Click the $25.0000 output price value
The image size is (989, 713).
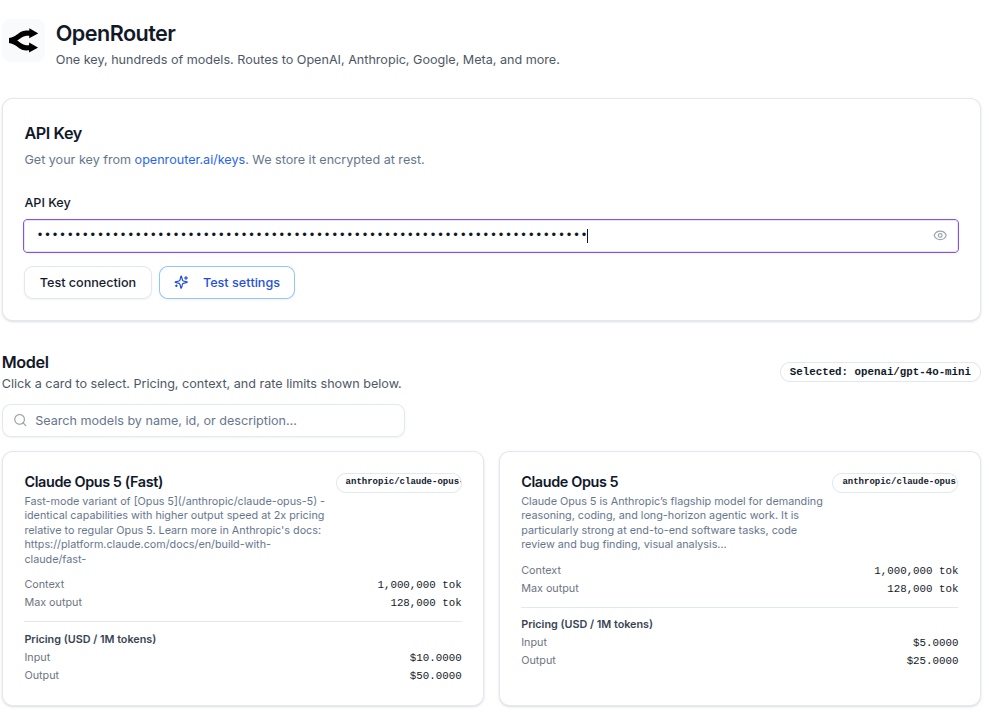pos(932,661)
